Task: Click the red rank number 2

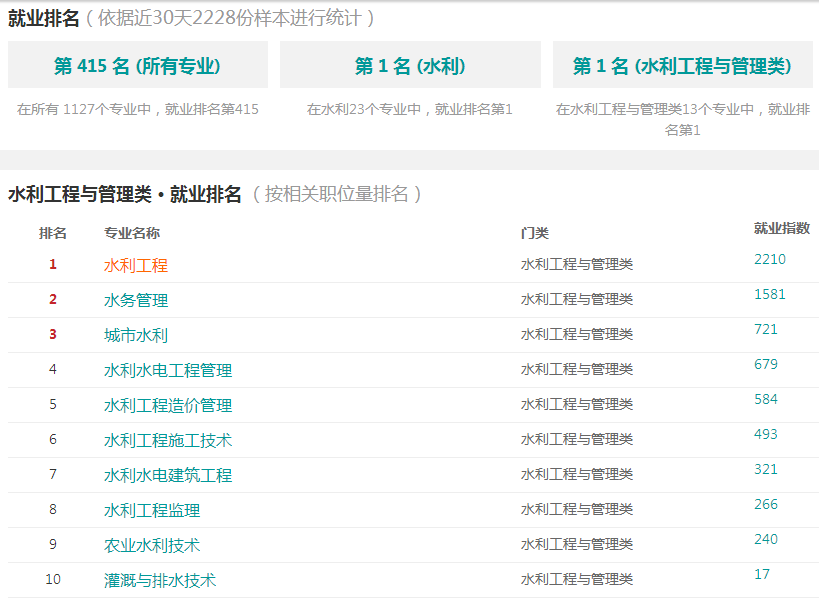Action: (53, 299)
